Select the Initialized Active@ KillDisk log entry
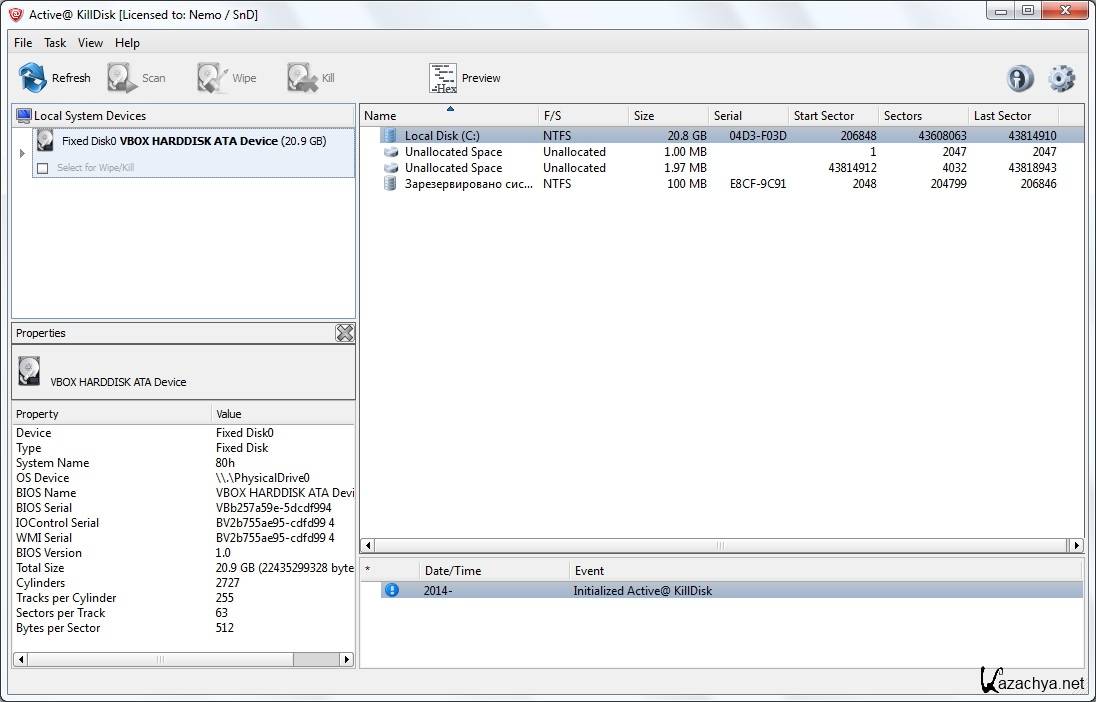Viewport: 1096px width, 702px height. [641, 591]
